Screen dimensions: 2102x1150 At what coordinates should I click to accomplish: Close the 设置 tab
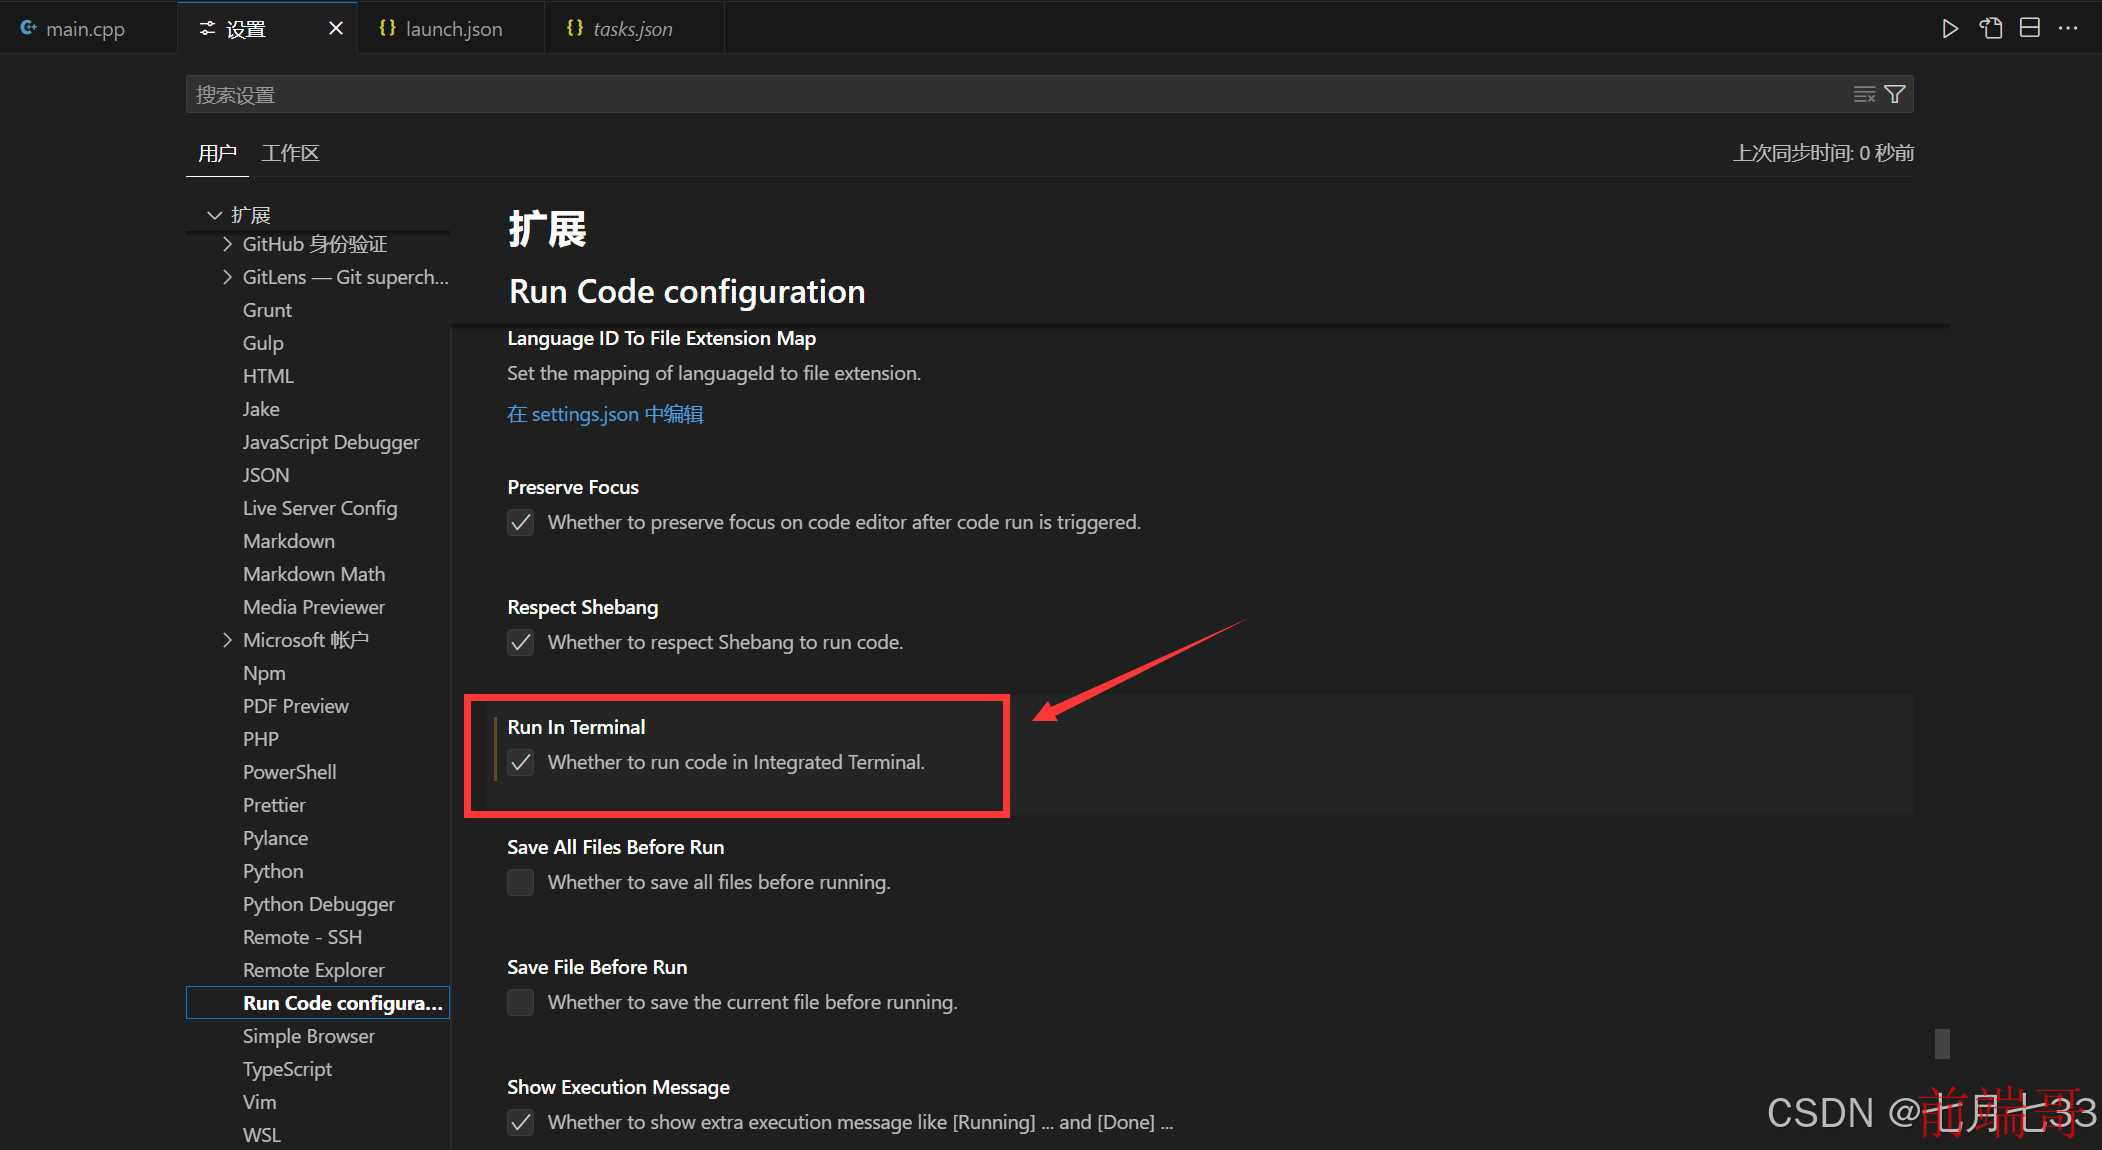point(336,28)
